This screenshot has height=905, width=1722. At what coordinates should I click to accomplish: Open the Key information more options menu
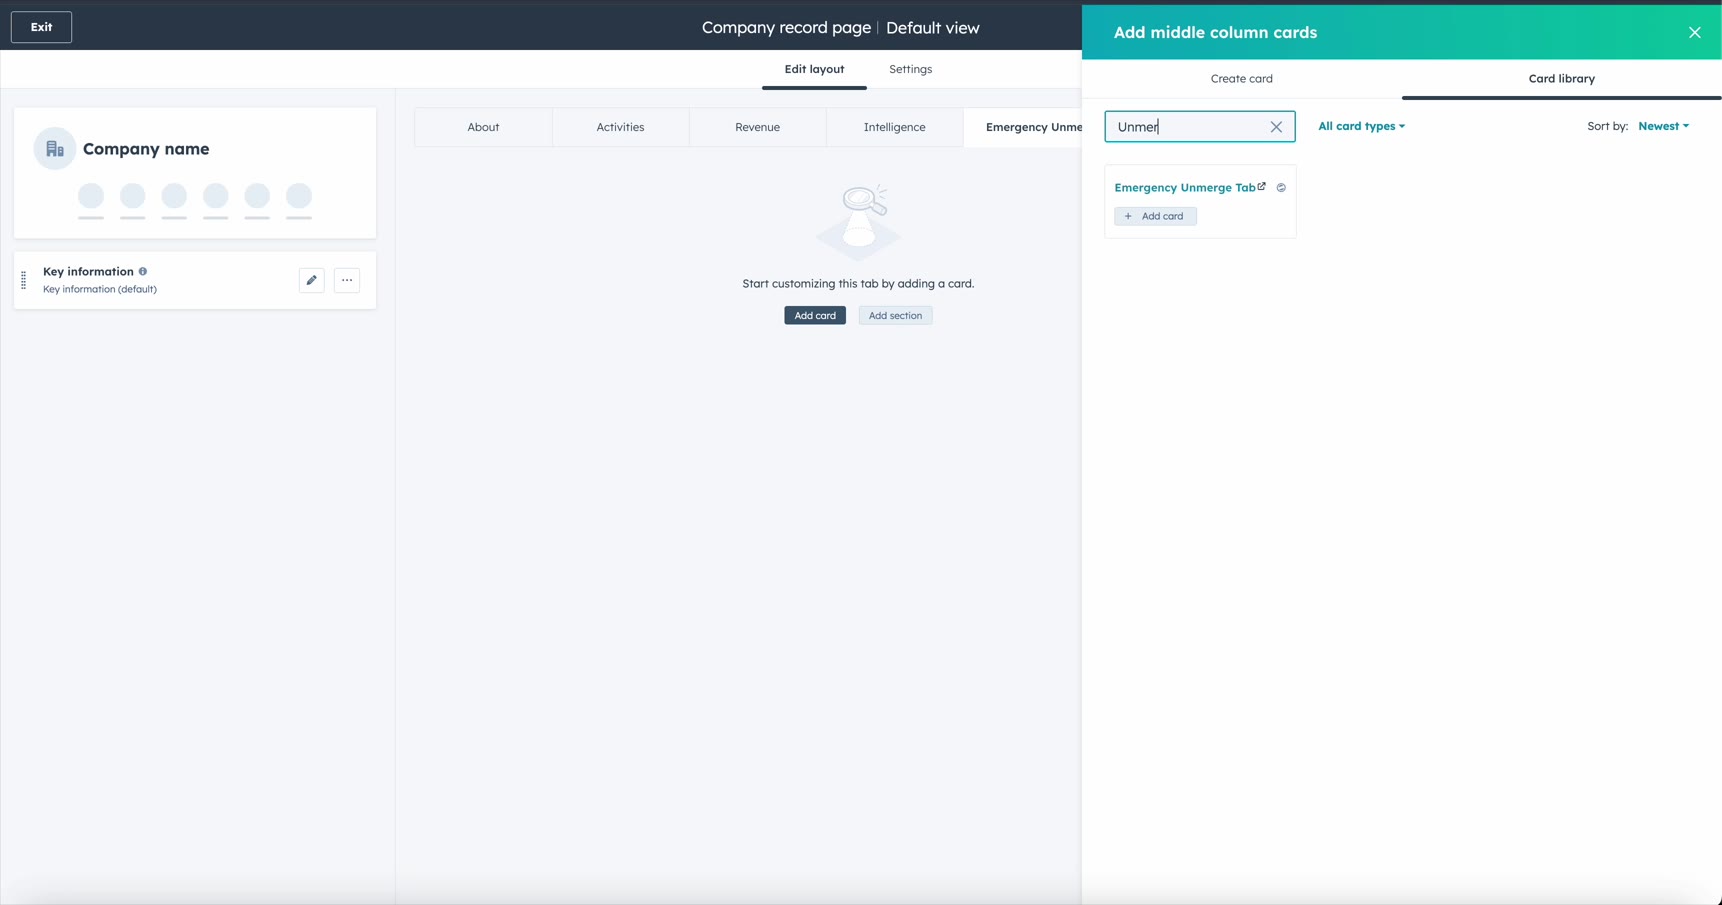click(347, 280)
